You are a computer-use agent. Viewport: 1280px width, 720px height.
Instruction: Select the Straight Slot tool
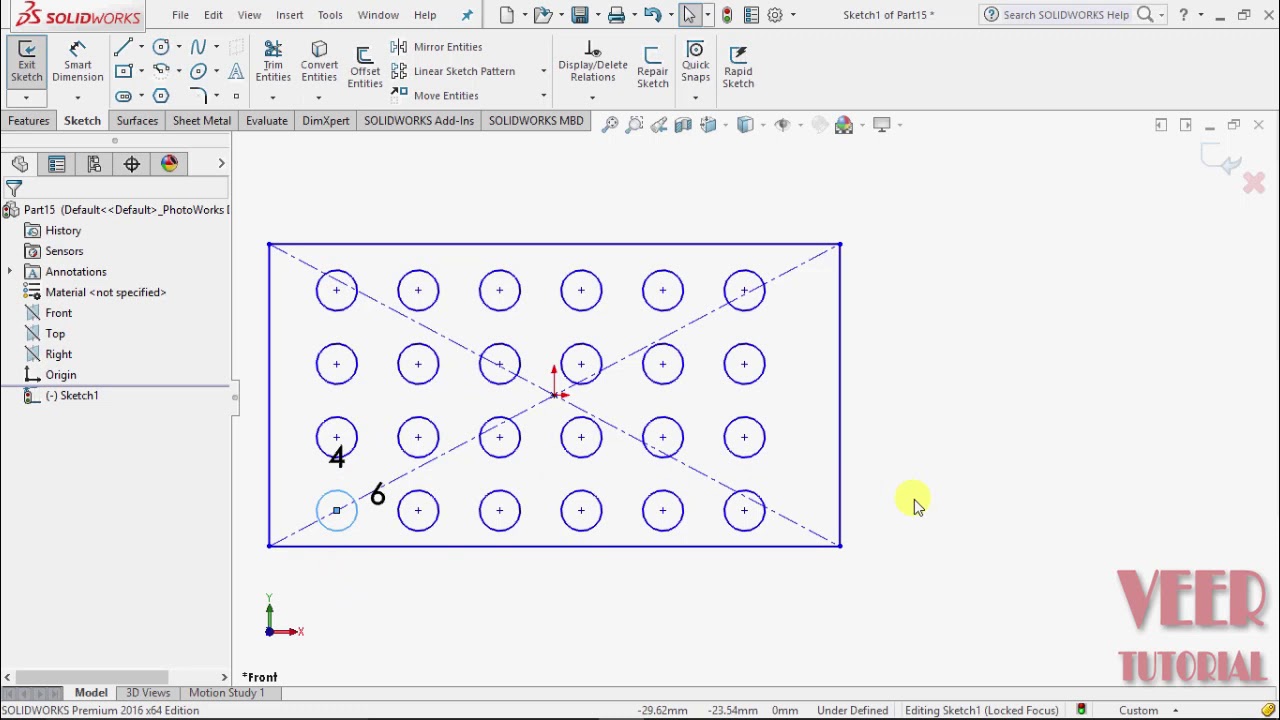click(x=123, y=96)
